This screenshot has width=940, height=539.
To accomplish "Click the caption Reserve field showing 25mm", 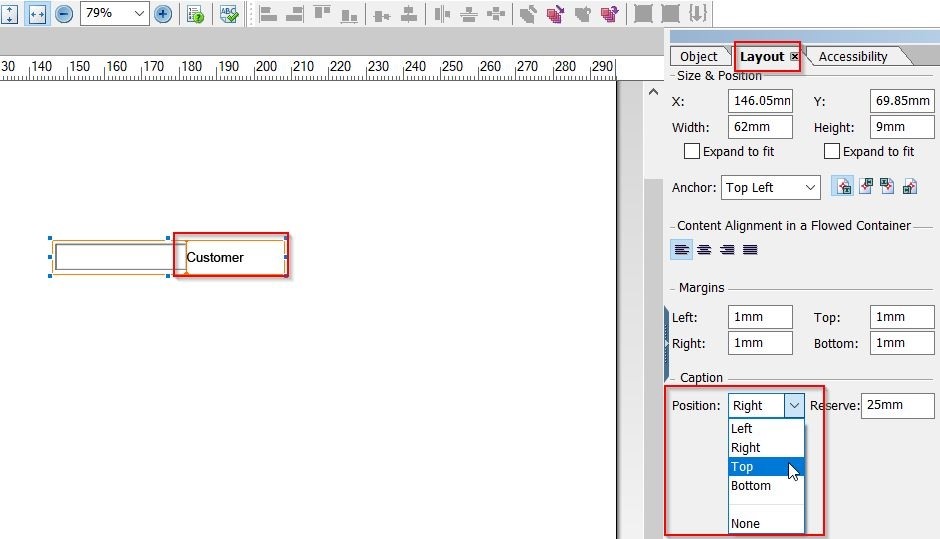I will pyautogui.click(x=897, y=405).
